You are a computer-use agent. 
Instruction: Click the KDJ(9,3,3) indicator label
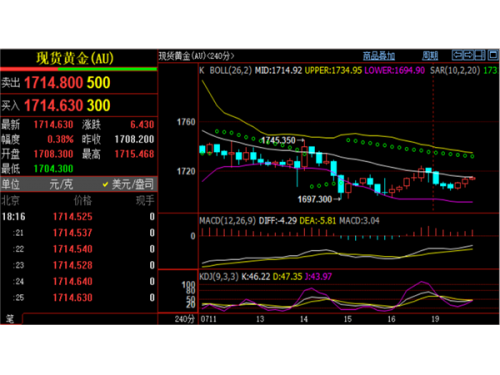[x=219, y=277]
